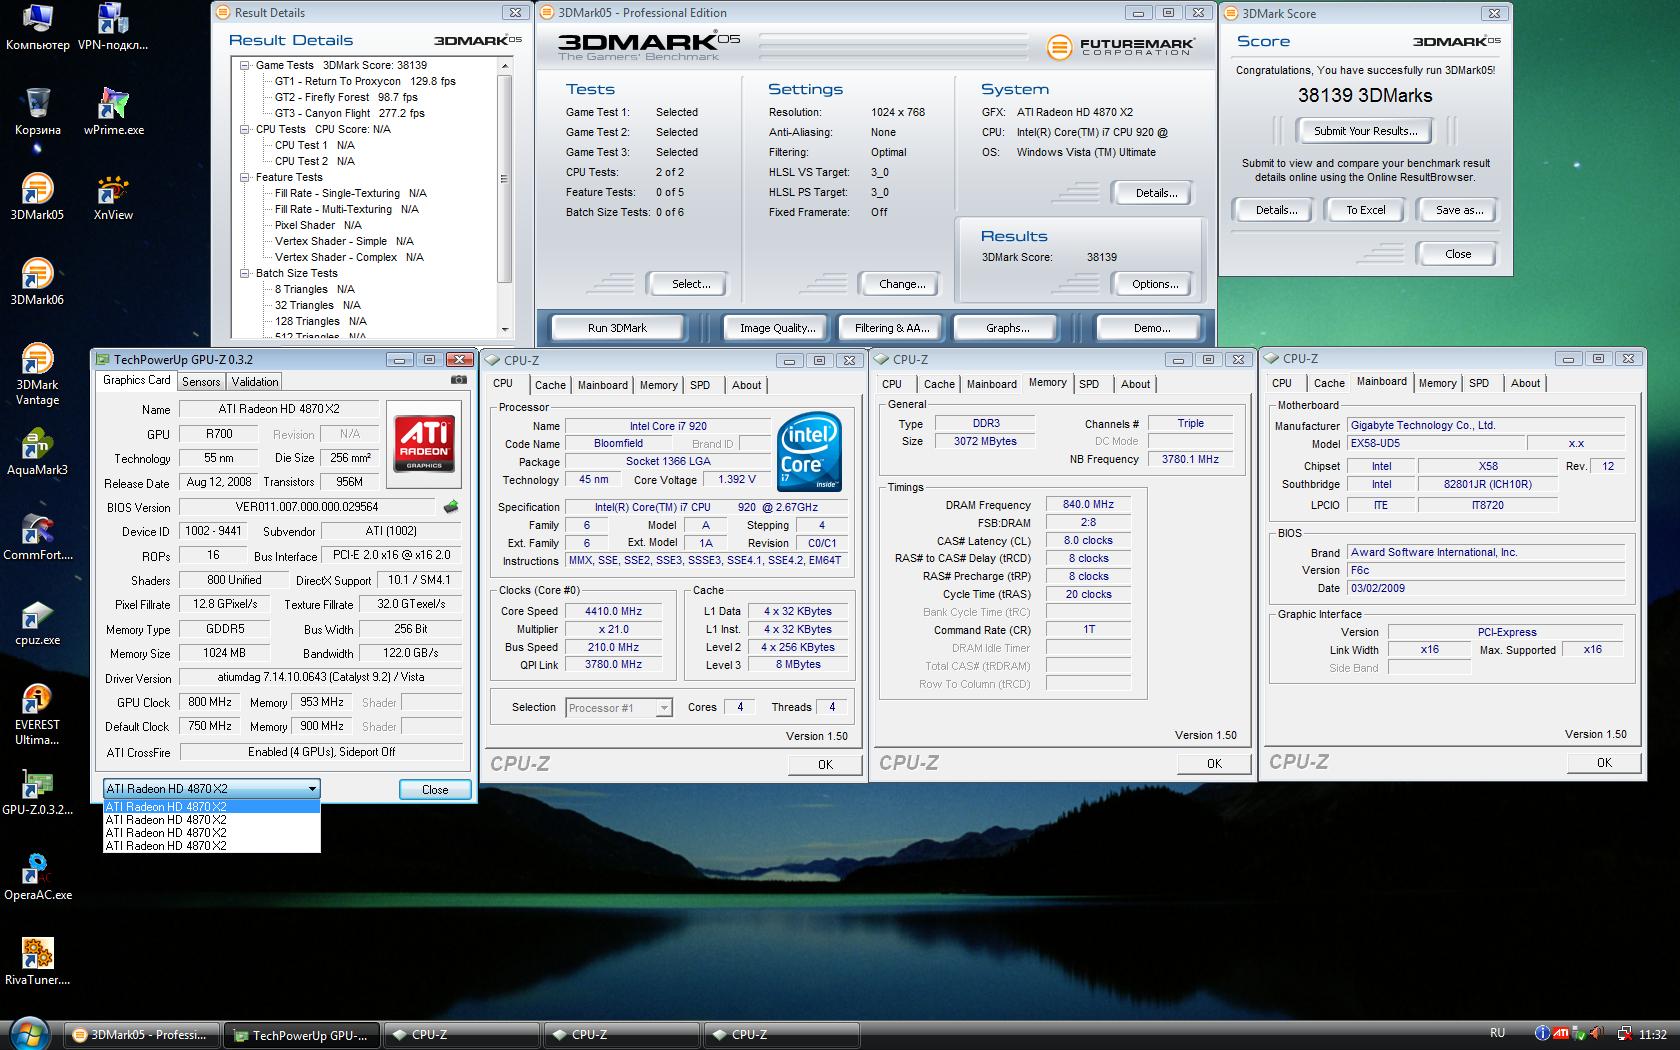Switch to the Validation tab in GPU-Z
Image resolution: width=1680 pixels, height=1050 pixels.
pos(255,382)
